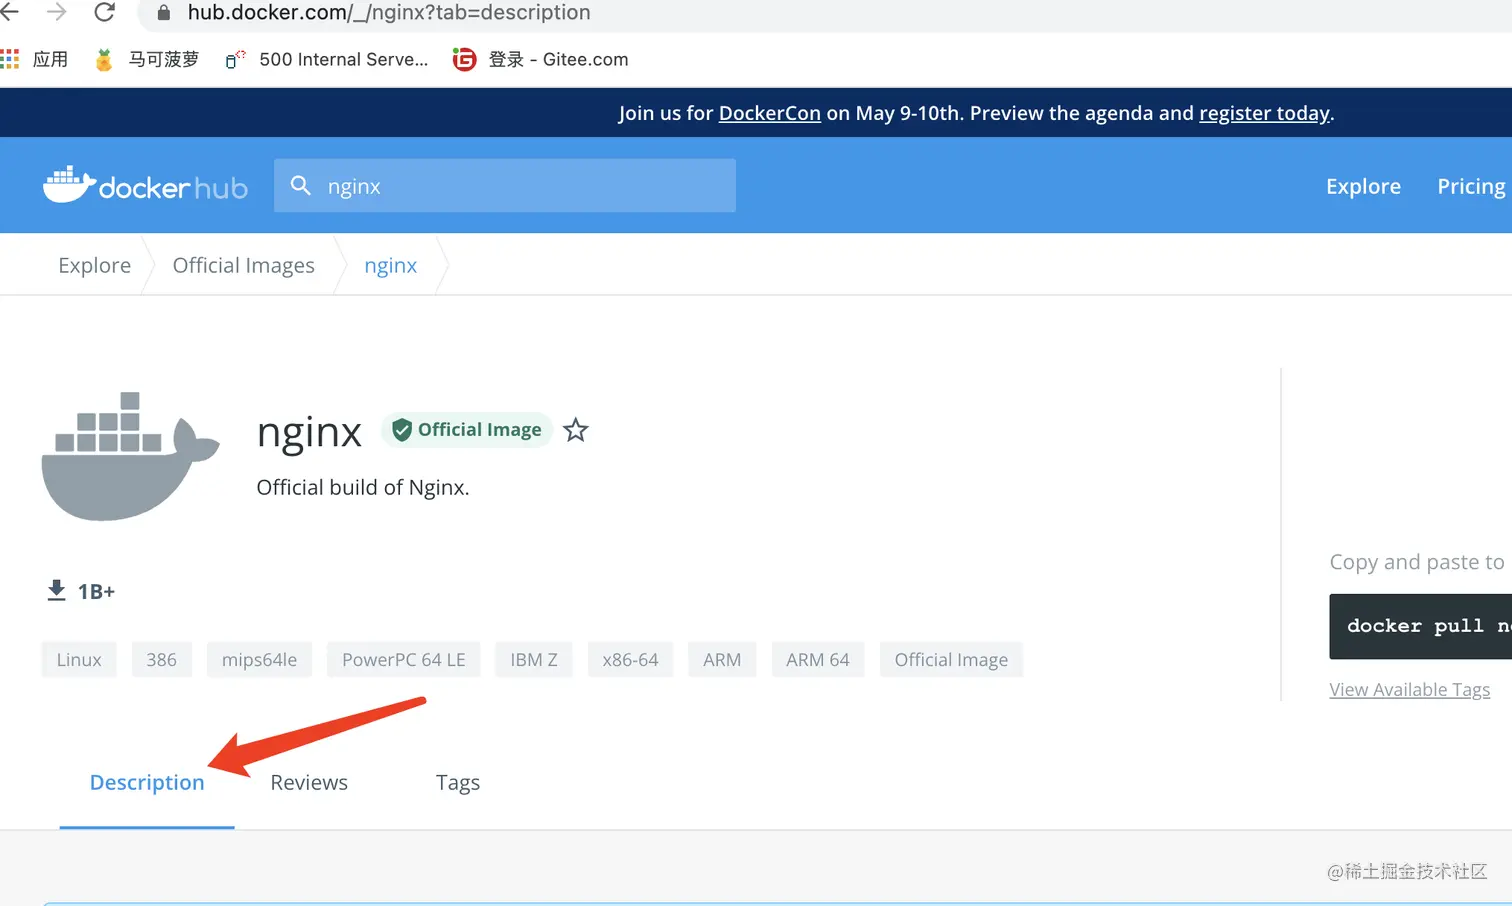Click the browser back arrow
Image resolution: width=1512 pixels, height=906 pixels.
[x=9, y=12]
